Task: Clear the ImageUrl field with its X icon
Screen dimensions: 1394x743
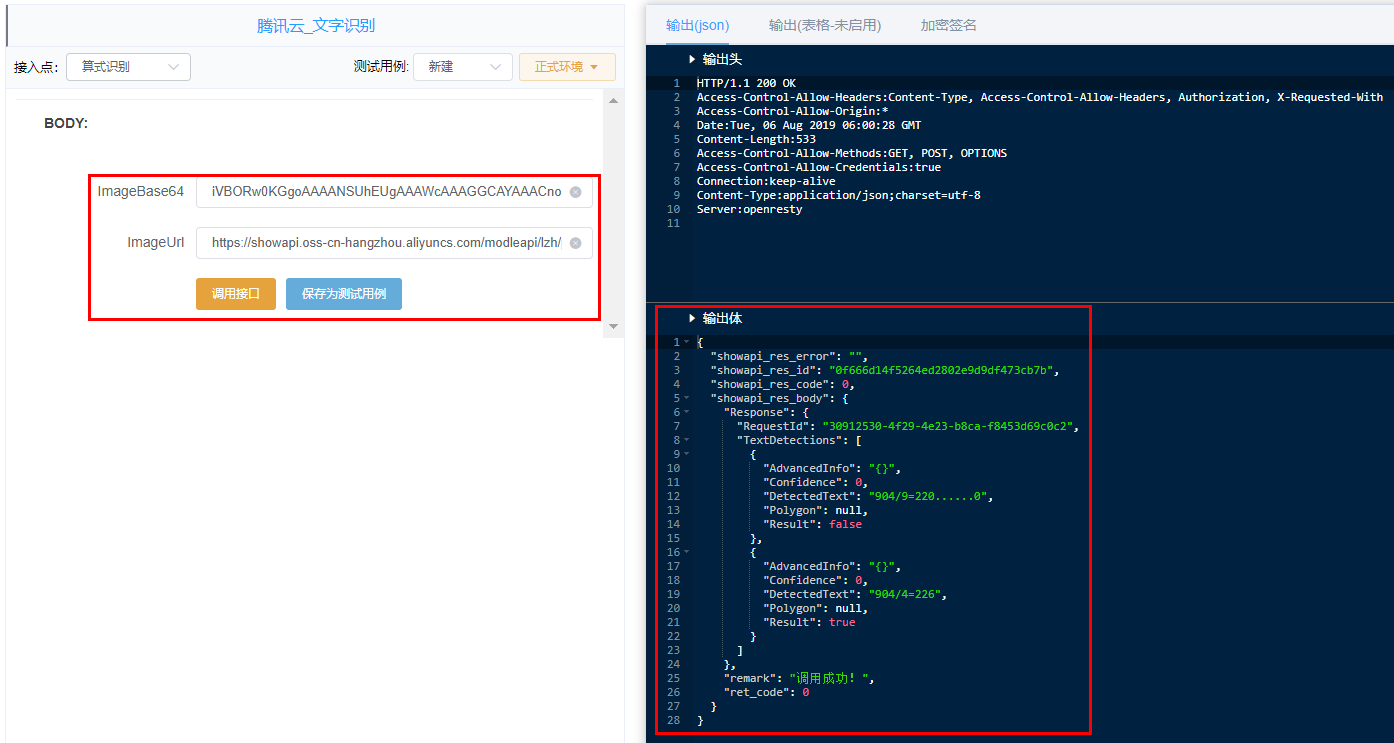Action: [575, 243]
